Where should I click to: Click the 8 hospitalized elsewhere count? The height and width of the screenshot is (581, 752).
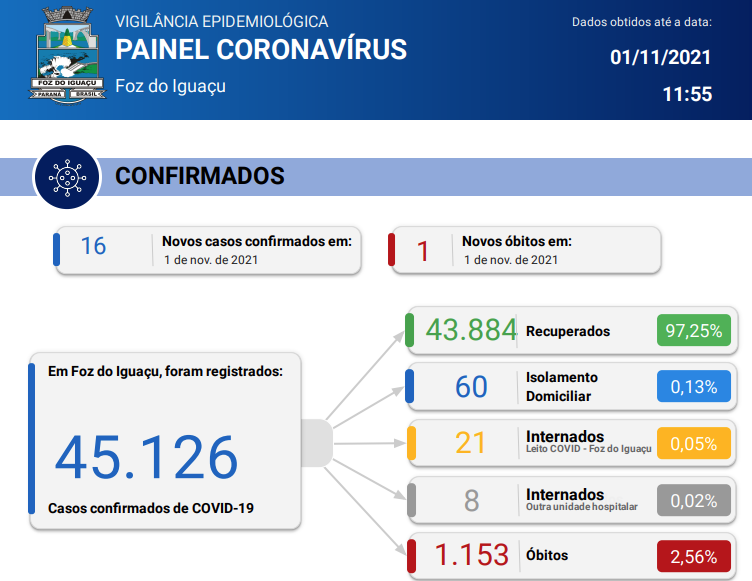(x=471, y=500)
